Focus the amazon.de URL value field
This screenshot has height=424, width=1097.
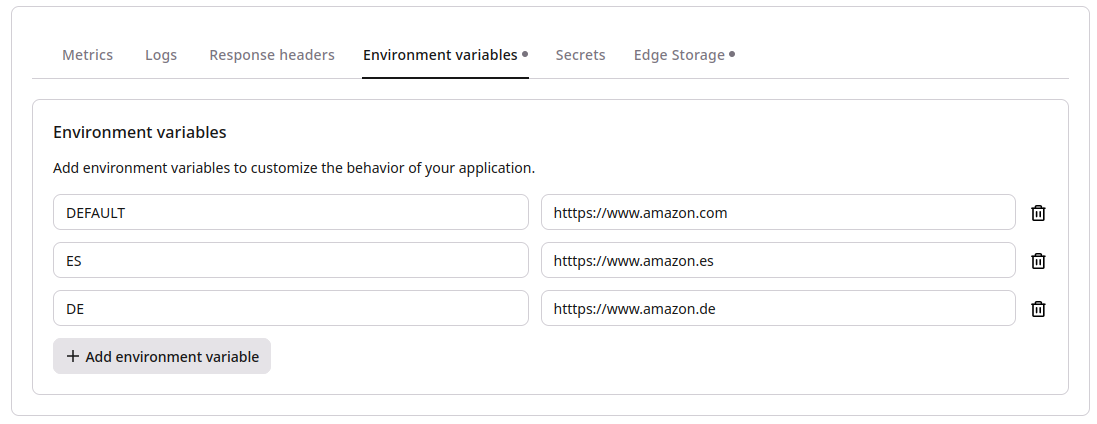click(x=778, y=308)
